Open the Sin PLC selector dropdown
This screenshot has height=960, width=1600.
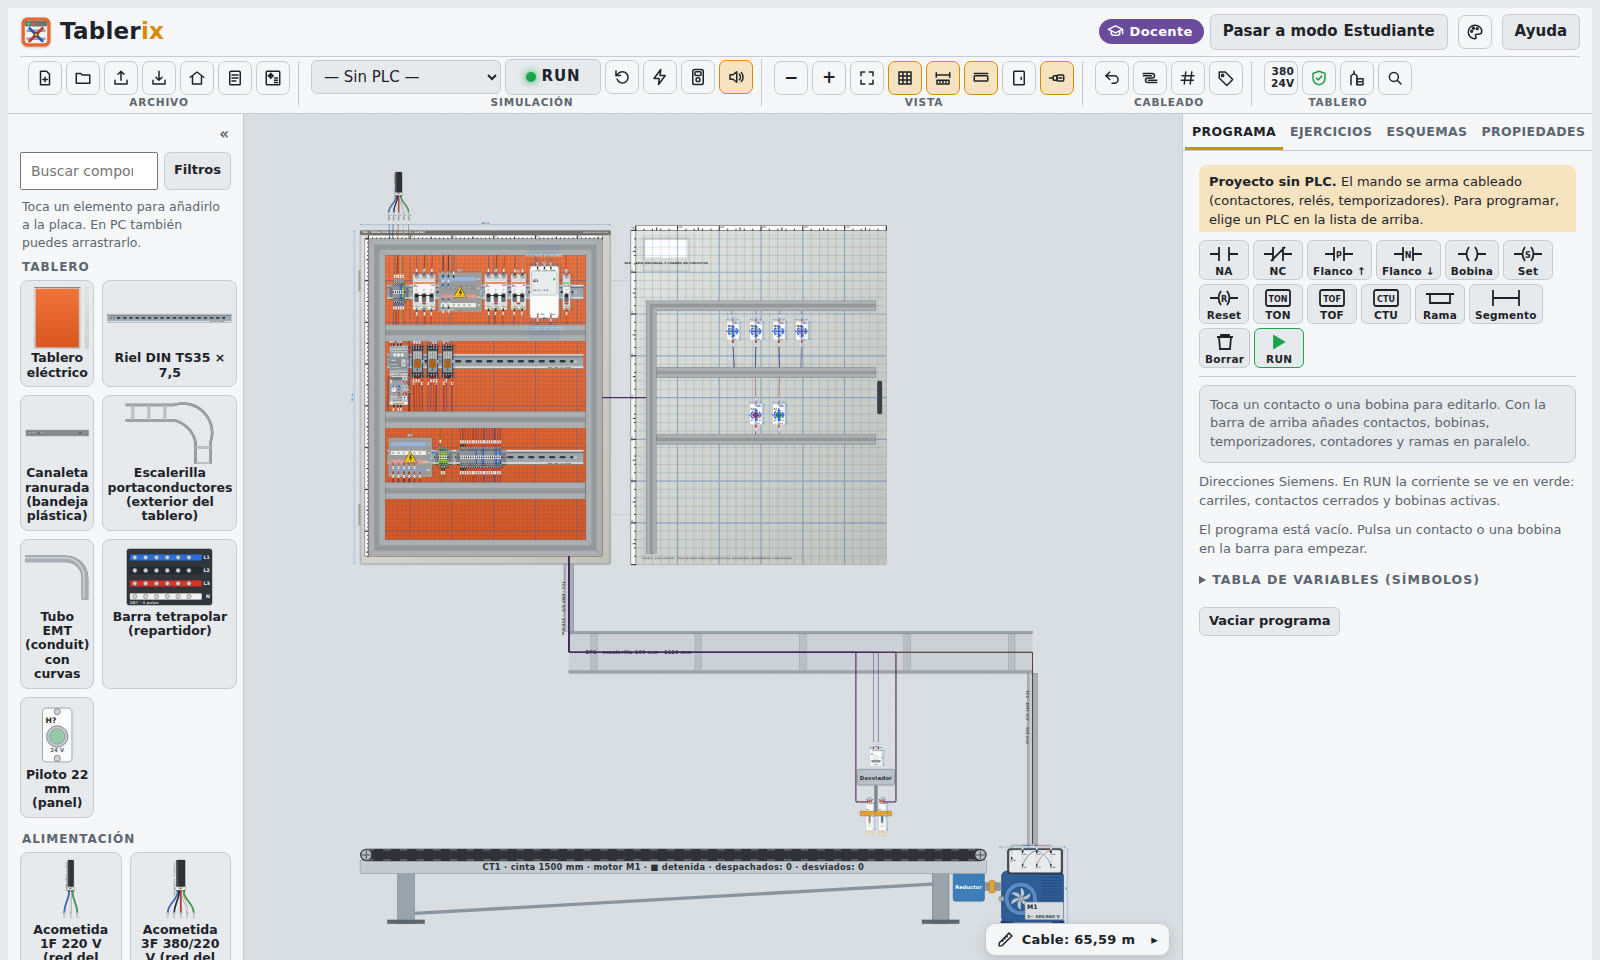coord(406,77)
